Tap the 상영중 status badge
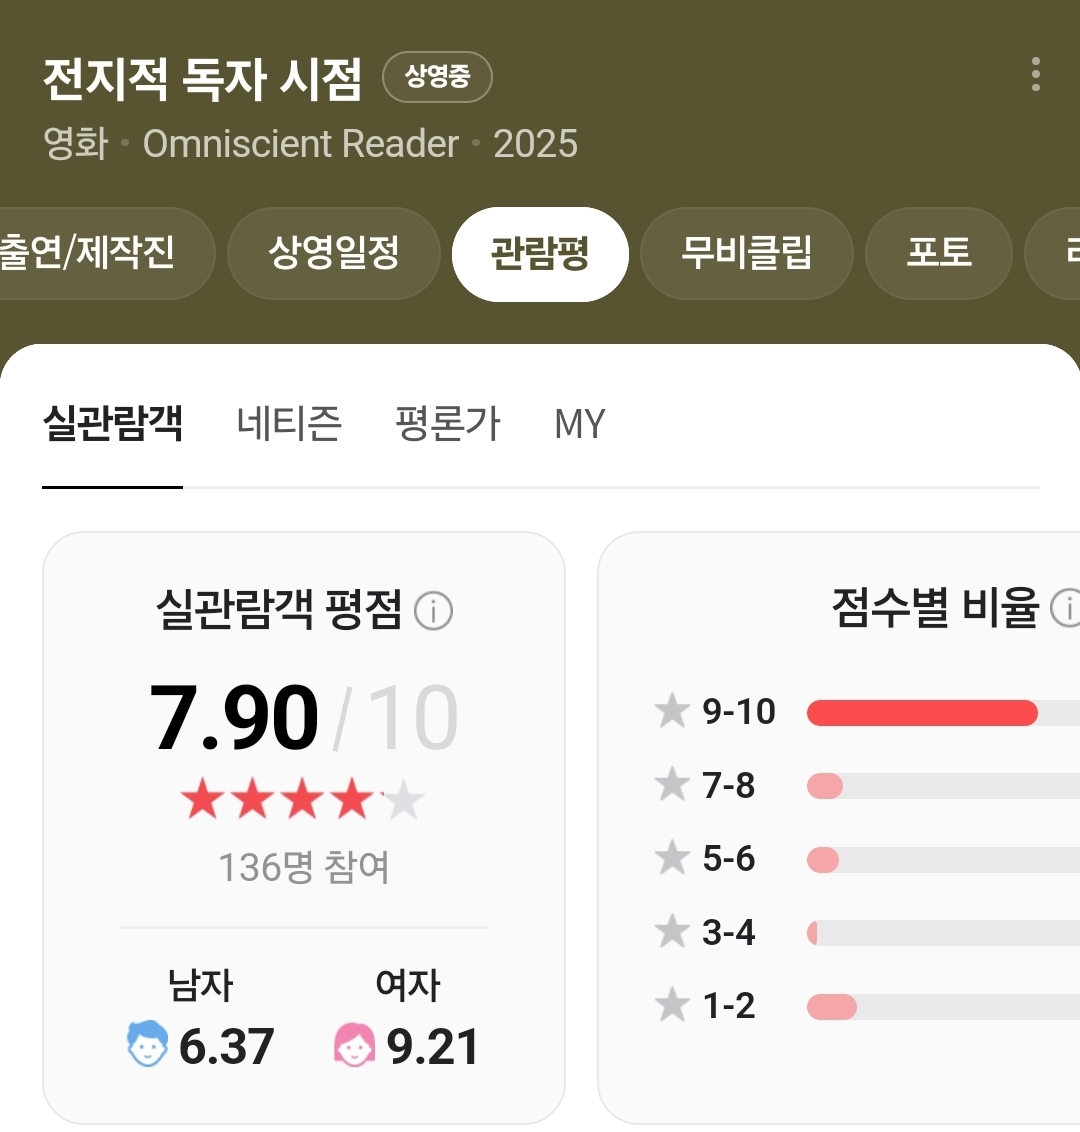Screen dimensions: 1080x1132 click(437, 77)
